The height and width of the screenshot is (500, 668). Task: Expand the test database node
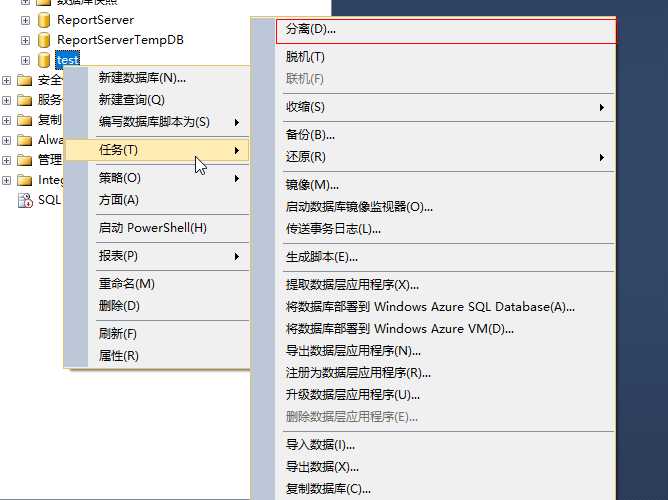click(26, 60)
